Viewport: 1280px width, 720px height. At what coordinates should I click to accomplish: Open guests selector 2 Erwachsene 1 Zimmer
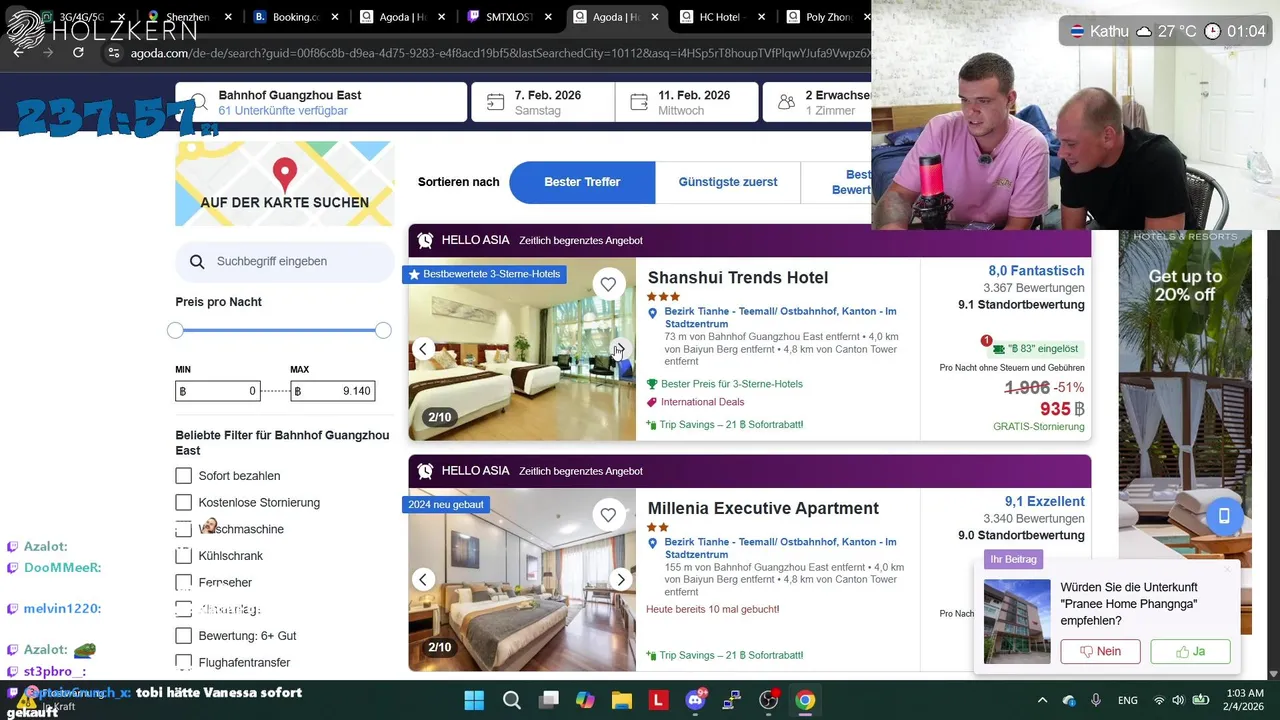[x=818, y=102]
